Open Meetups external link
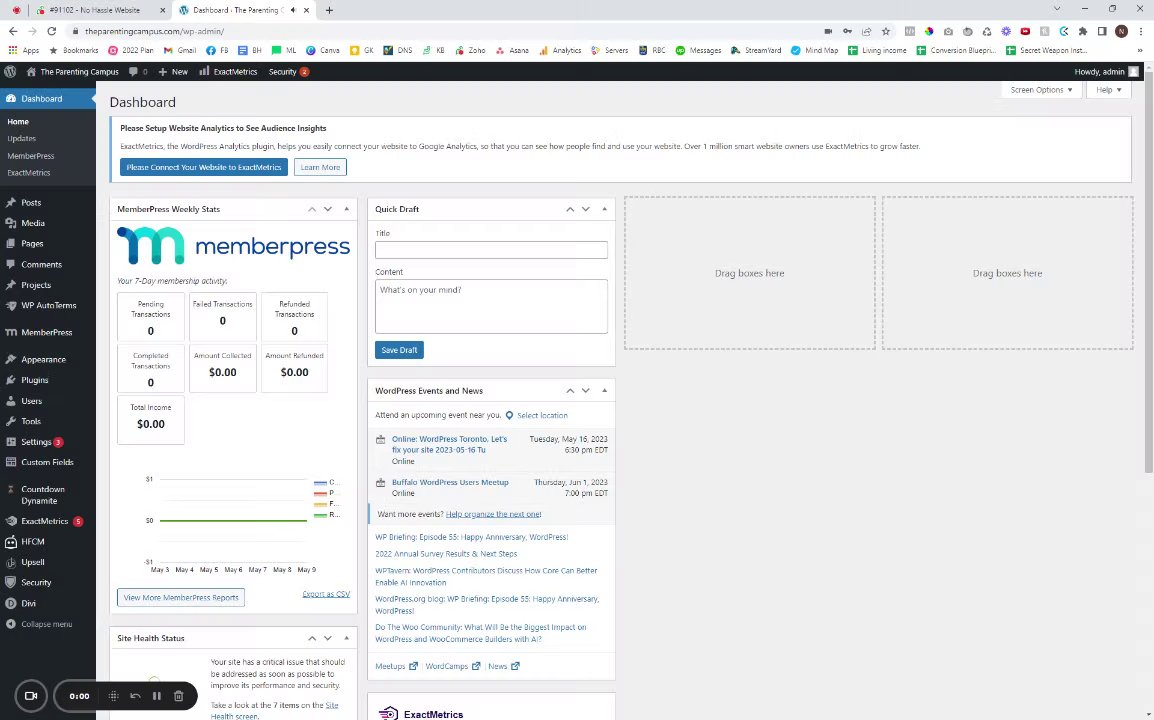1154x720 pixels. (397, 666)
